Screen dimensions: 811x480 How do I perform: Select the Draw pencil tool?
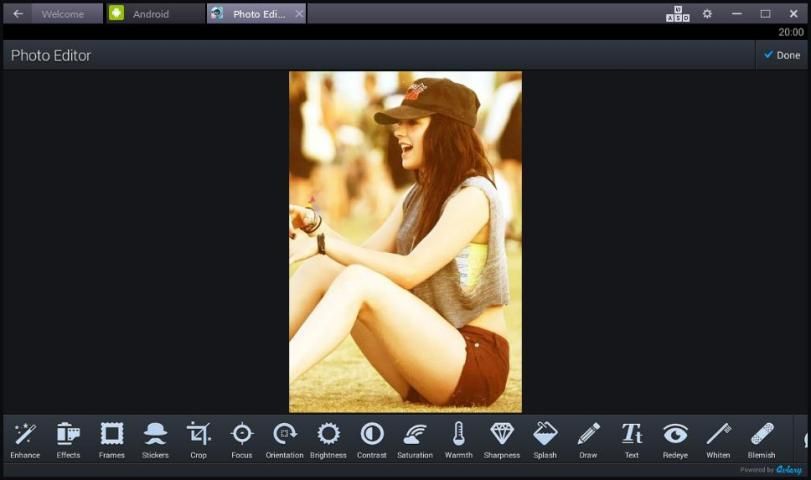pos(588,439)
